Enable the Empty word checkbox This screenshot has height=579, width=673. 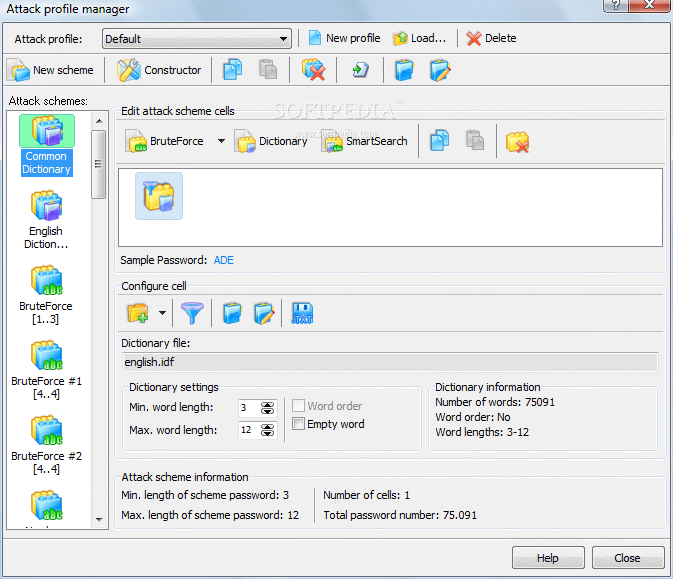[x=298, y=424]
